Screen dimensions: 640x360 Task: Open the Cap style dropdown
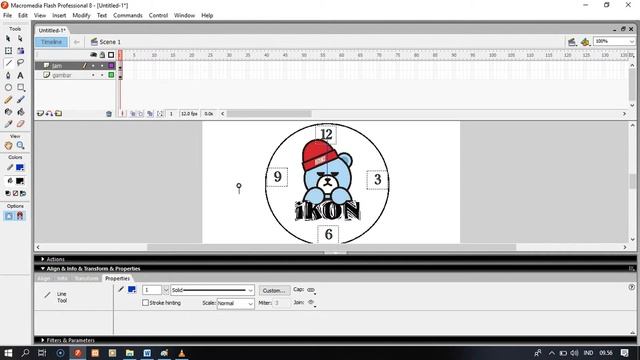[311, 290]
